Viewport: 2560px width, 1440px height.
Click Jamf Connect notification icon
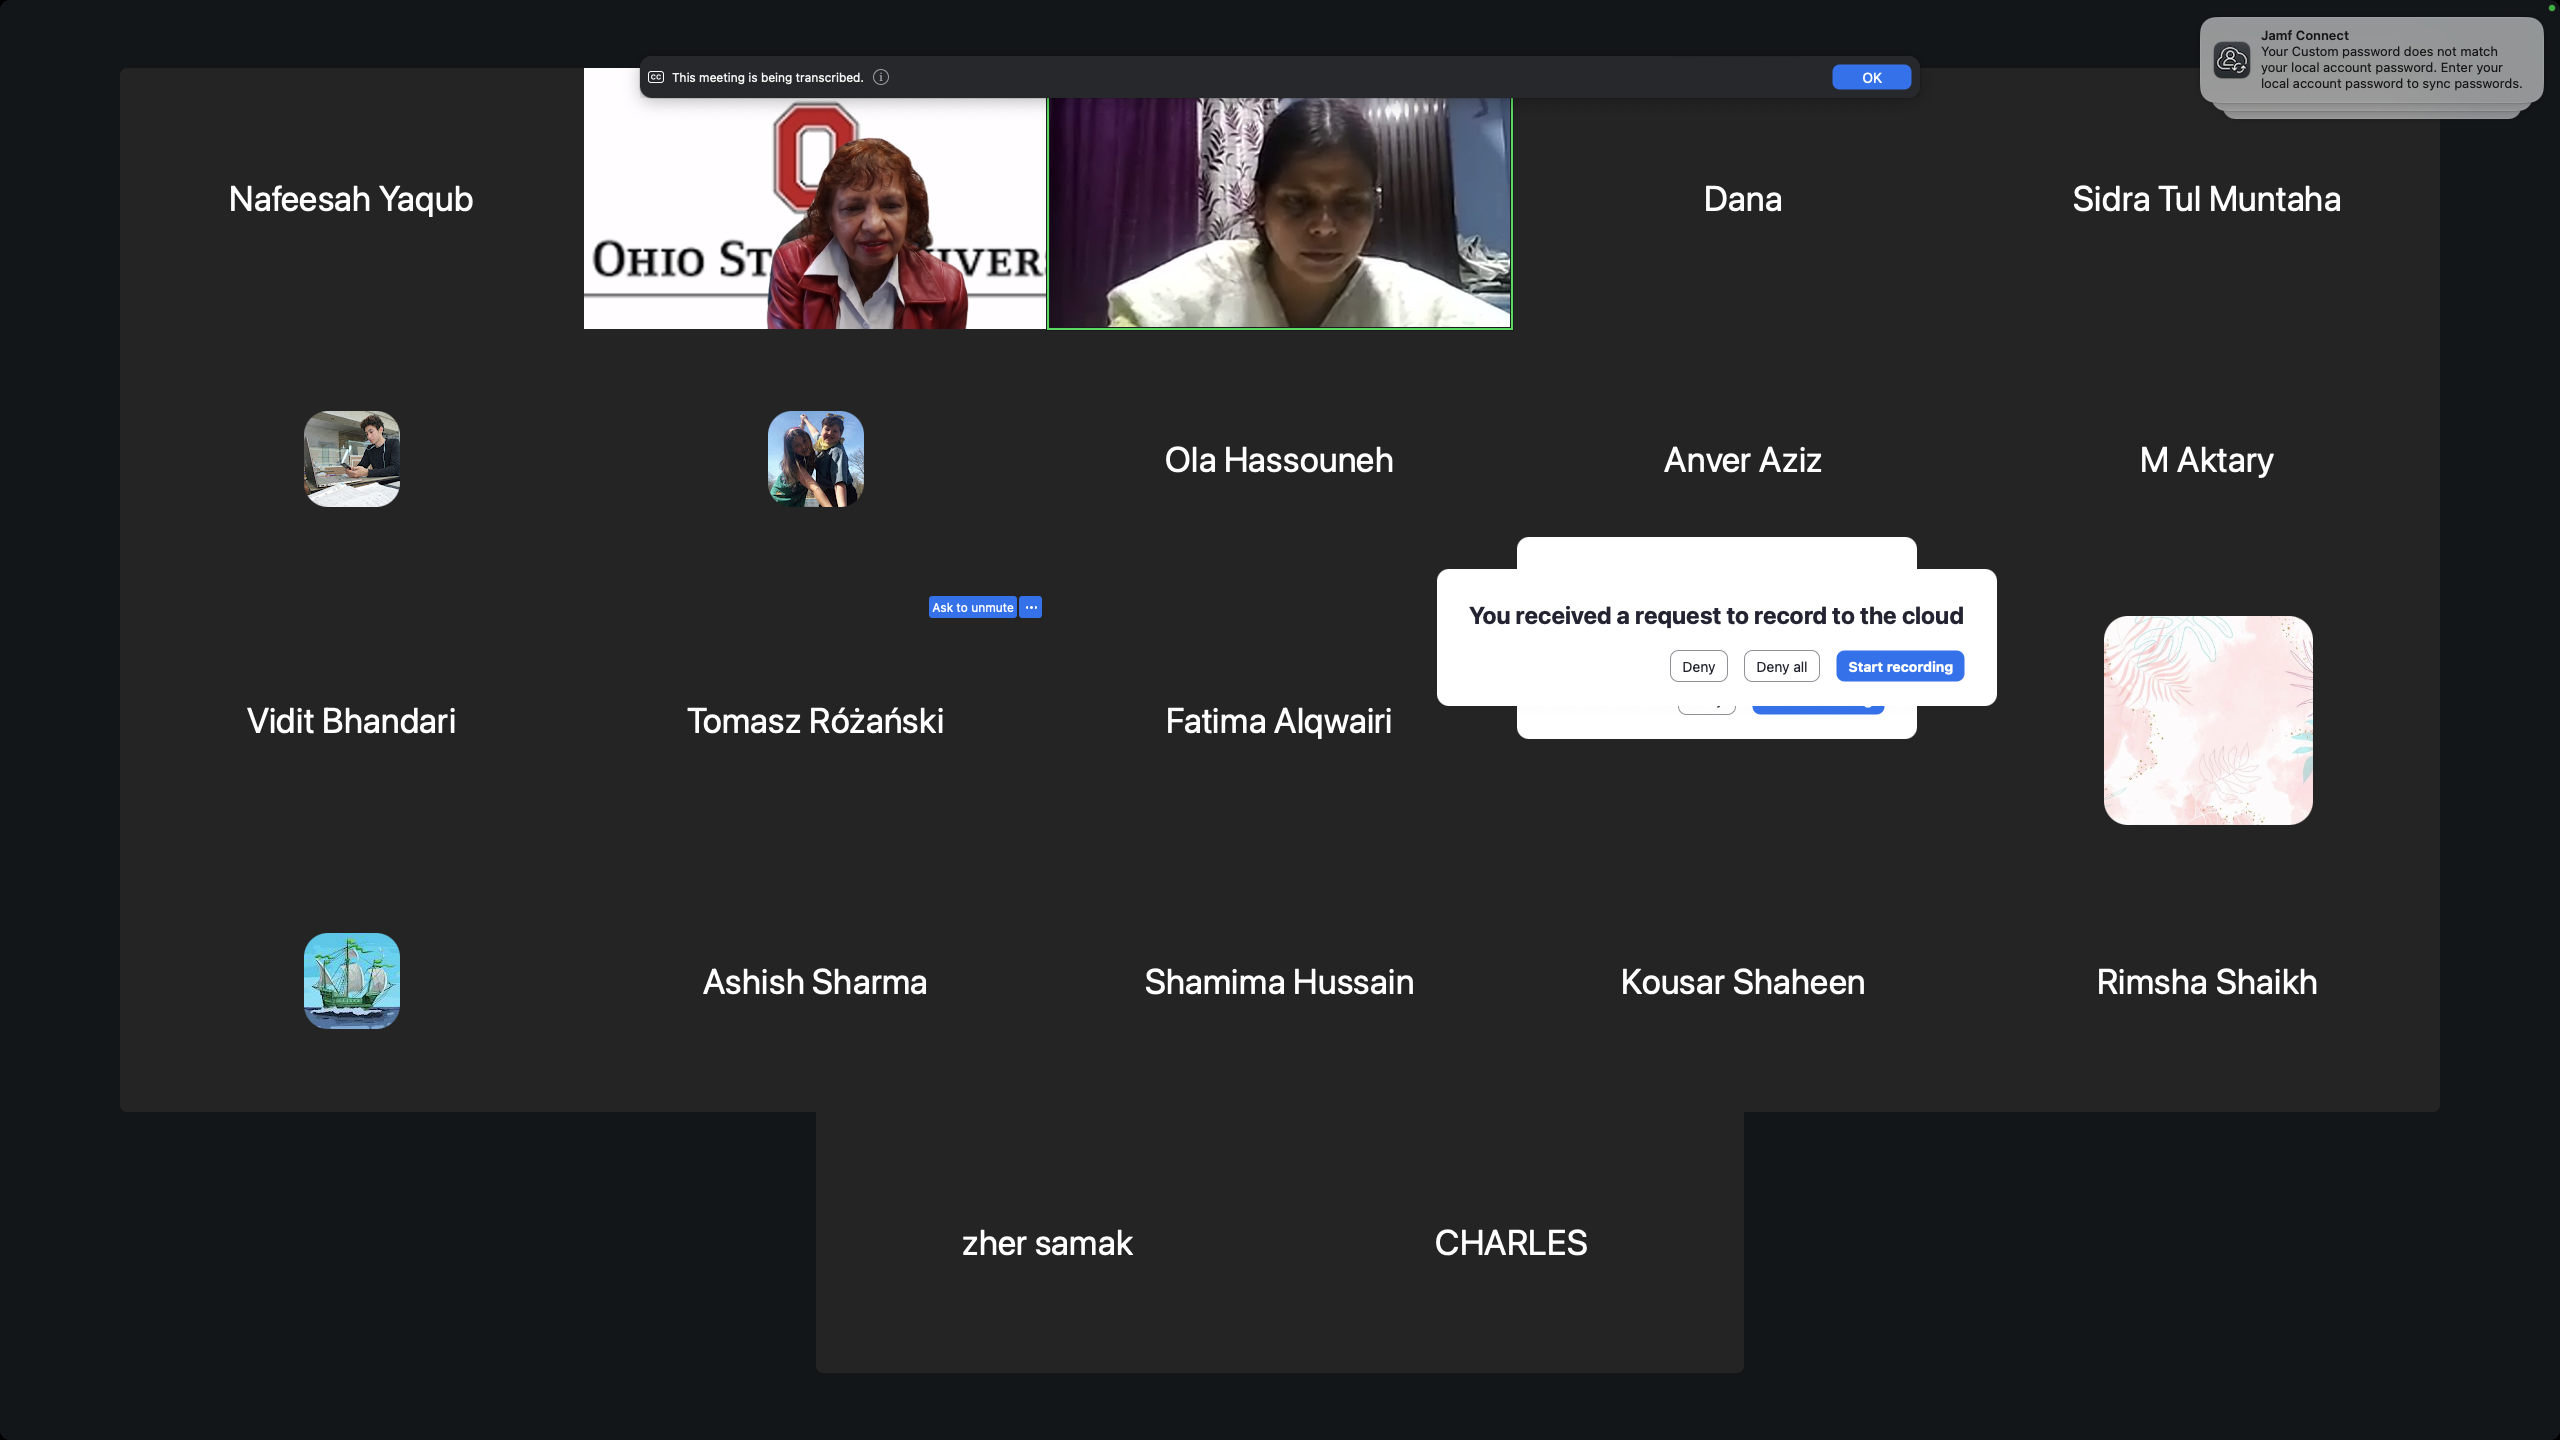click(x=2232, y=60)
